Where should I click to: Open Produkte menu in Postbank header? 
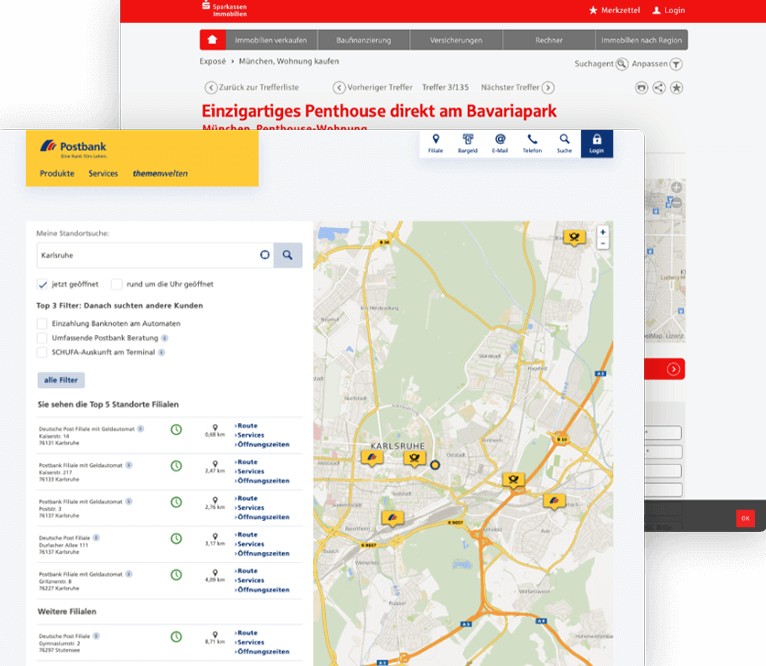click(57, 173)
